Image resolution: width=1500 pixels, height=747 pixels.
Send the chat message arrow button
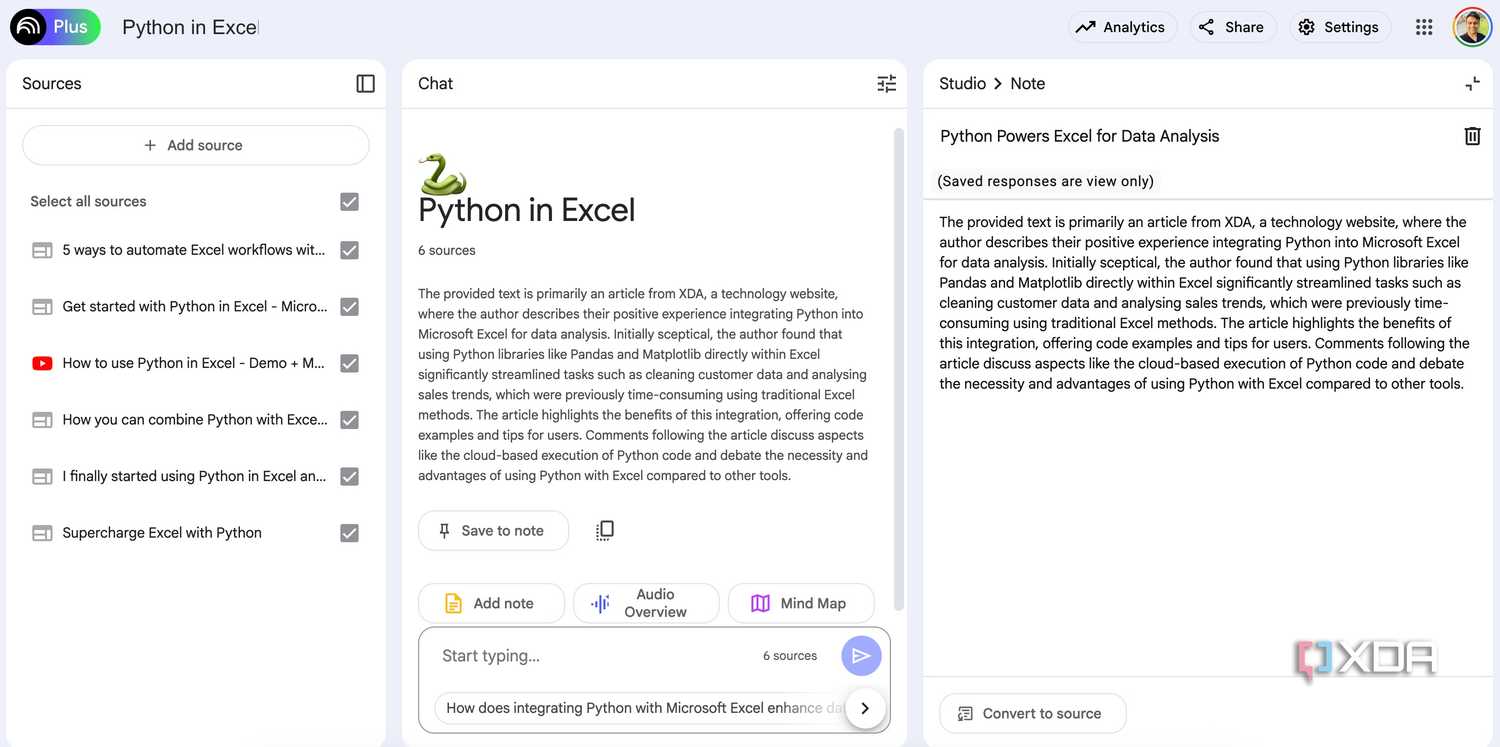coord(861,656)
